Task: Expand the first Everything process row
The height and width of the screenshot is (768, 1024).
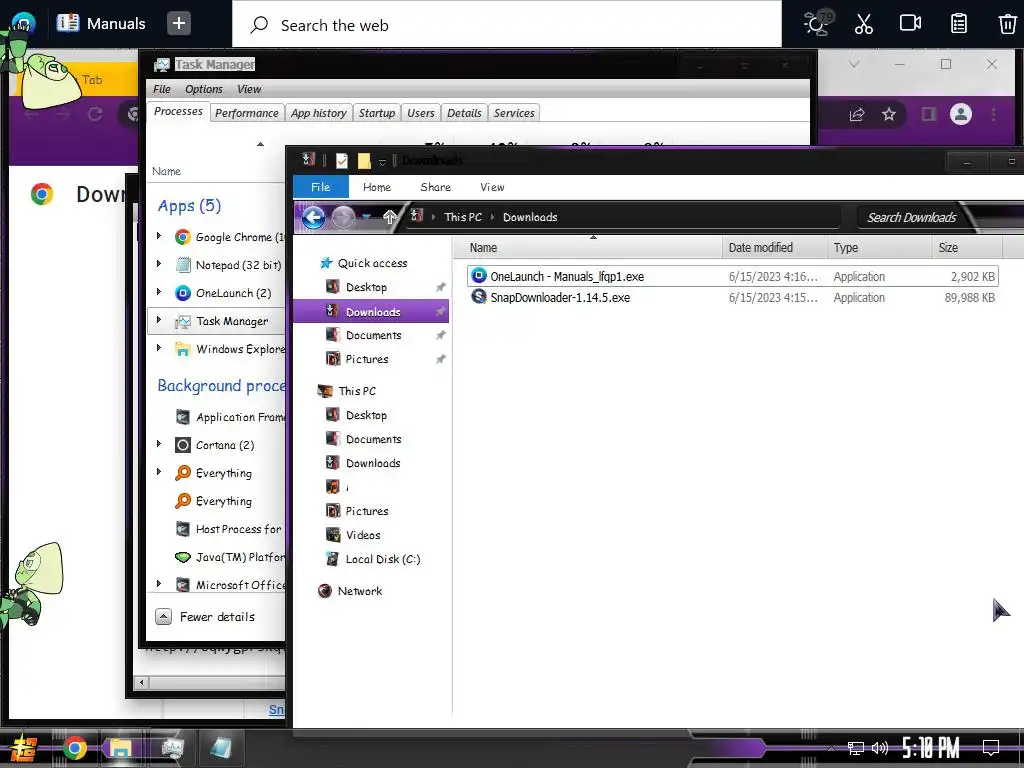Action: 159,472
